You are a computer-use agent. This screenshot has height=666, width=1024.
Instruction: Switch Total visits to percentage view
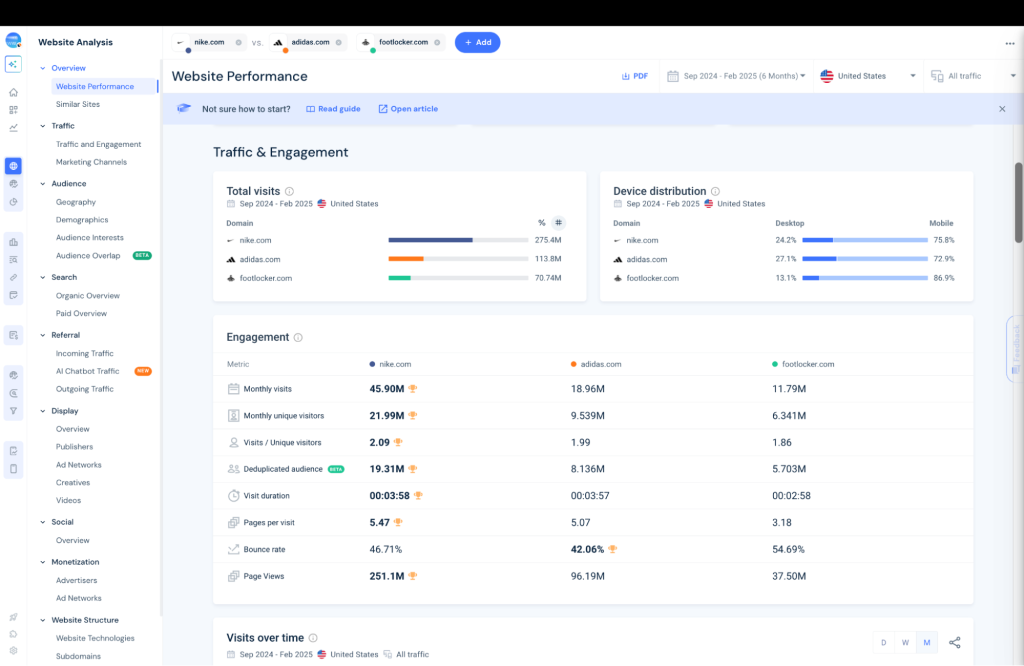point(541,222)
